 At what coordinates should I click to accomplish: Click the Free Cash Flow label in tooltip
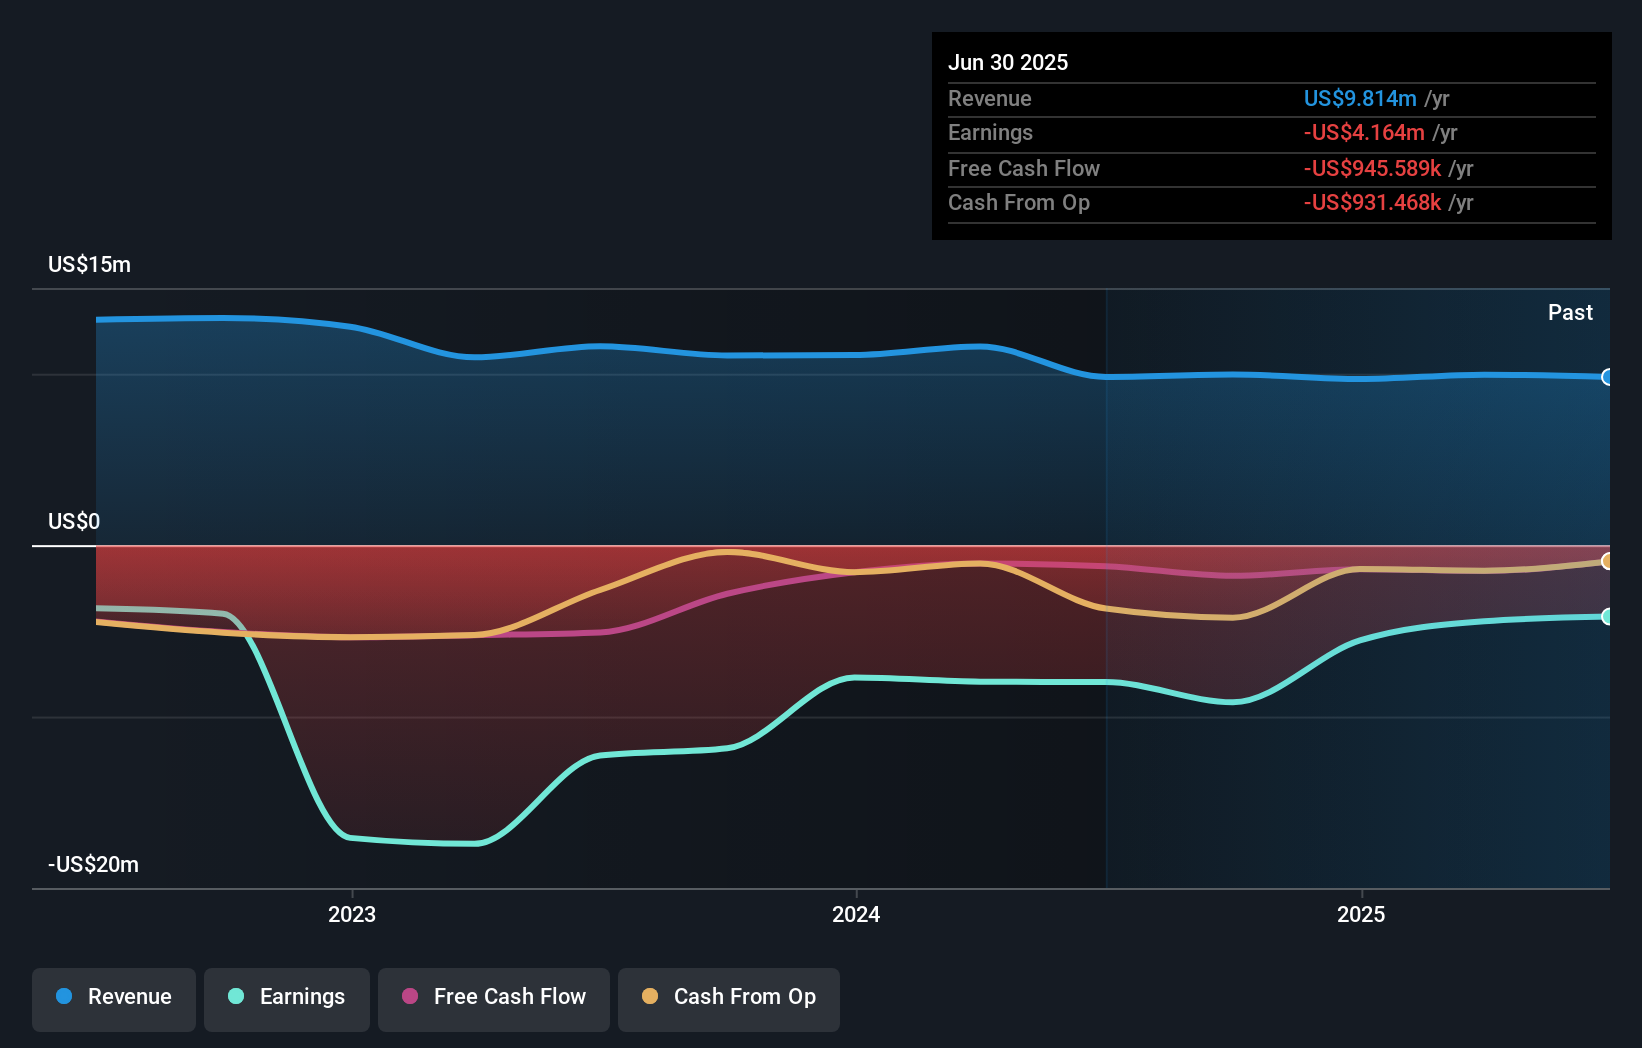pyautogui.click(x=1024, y=168)
